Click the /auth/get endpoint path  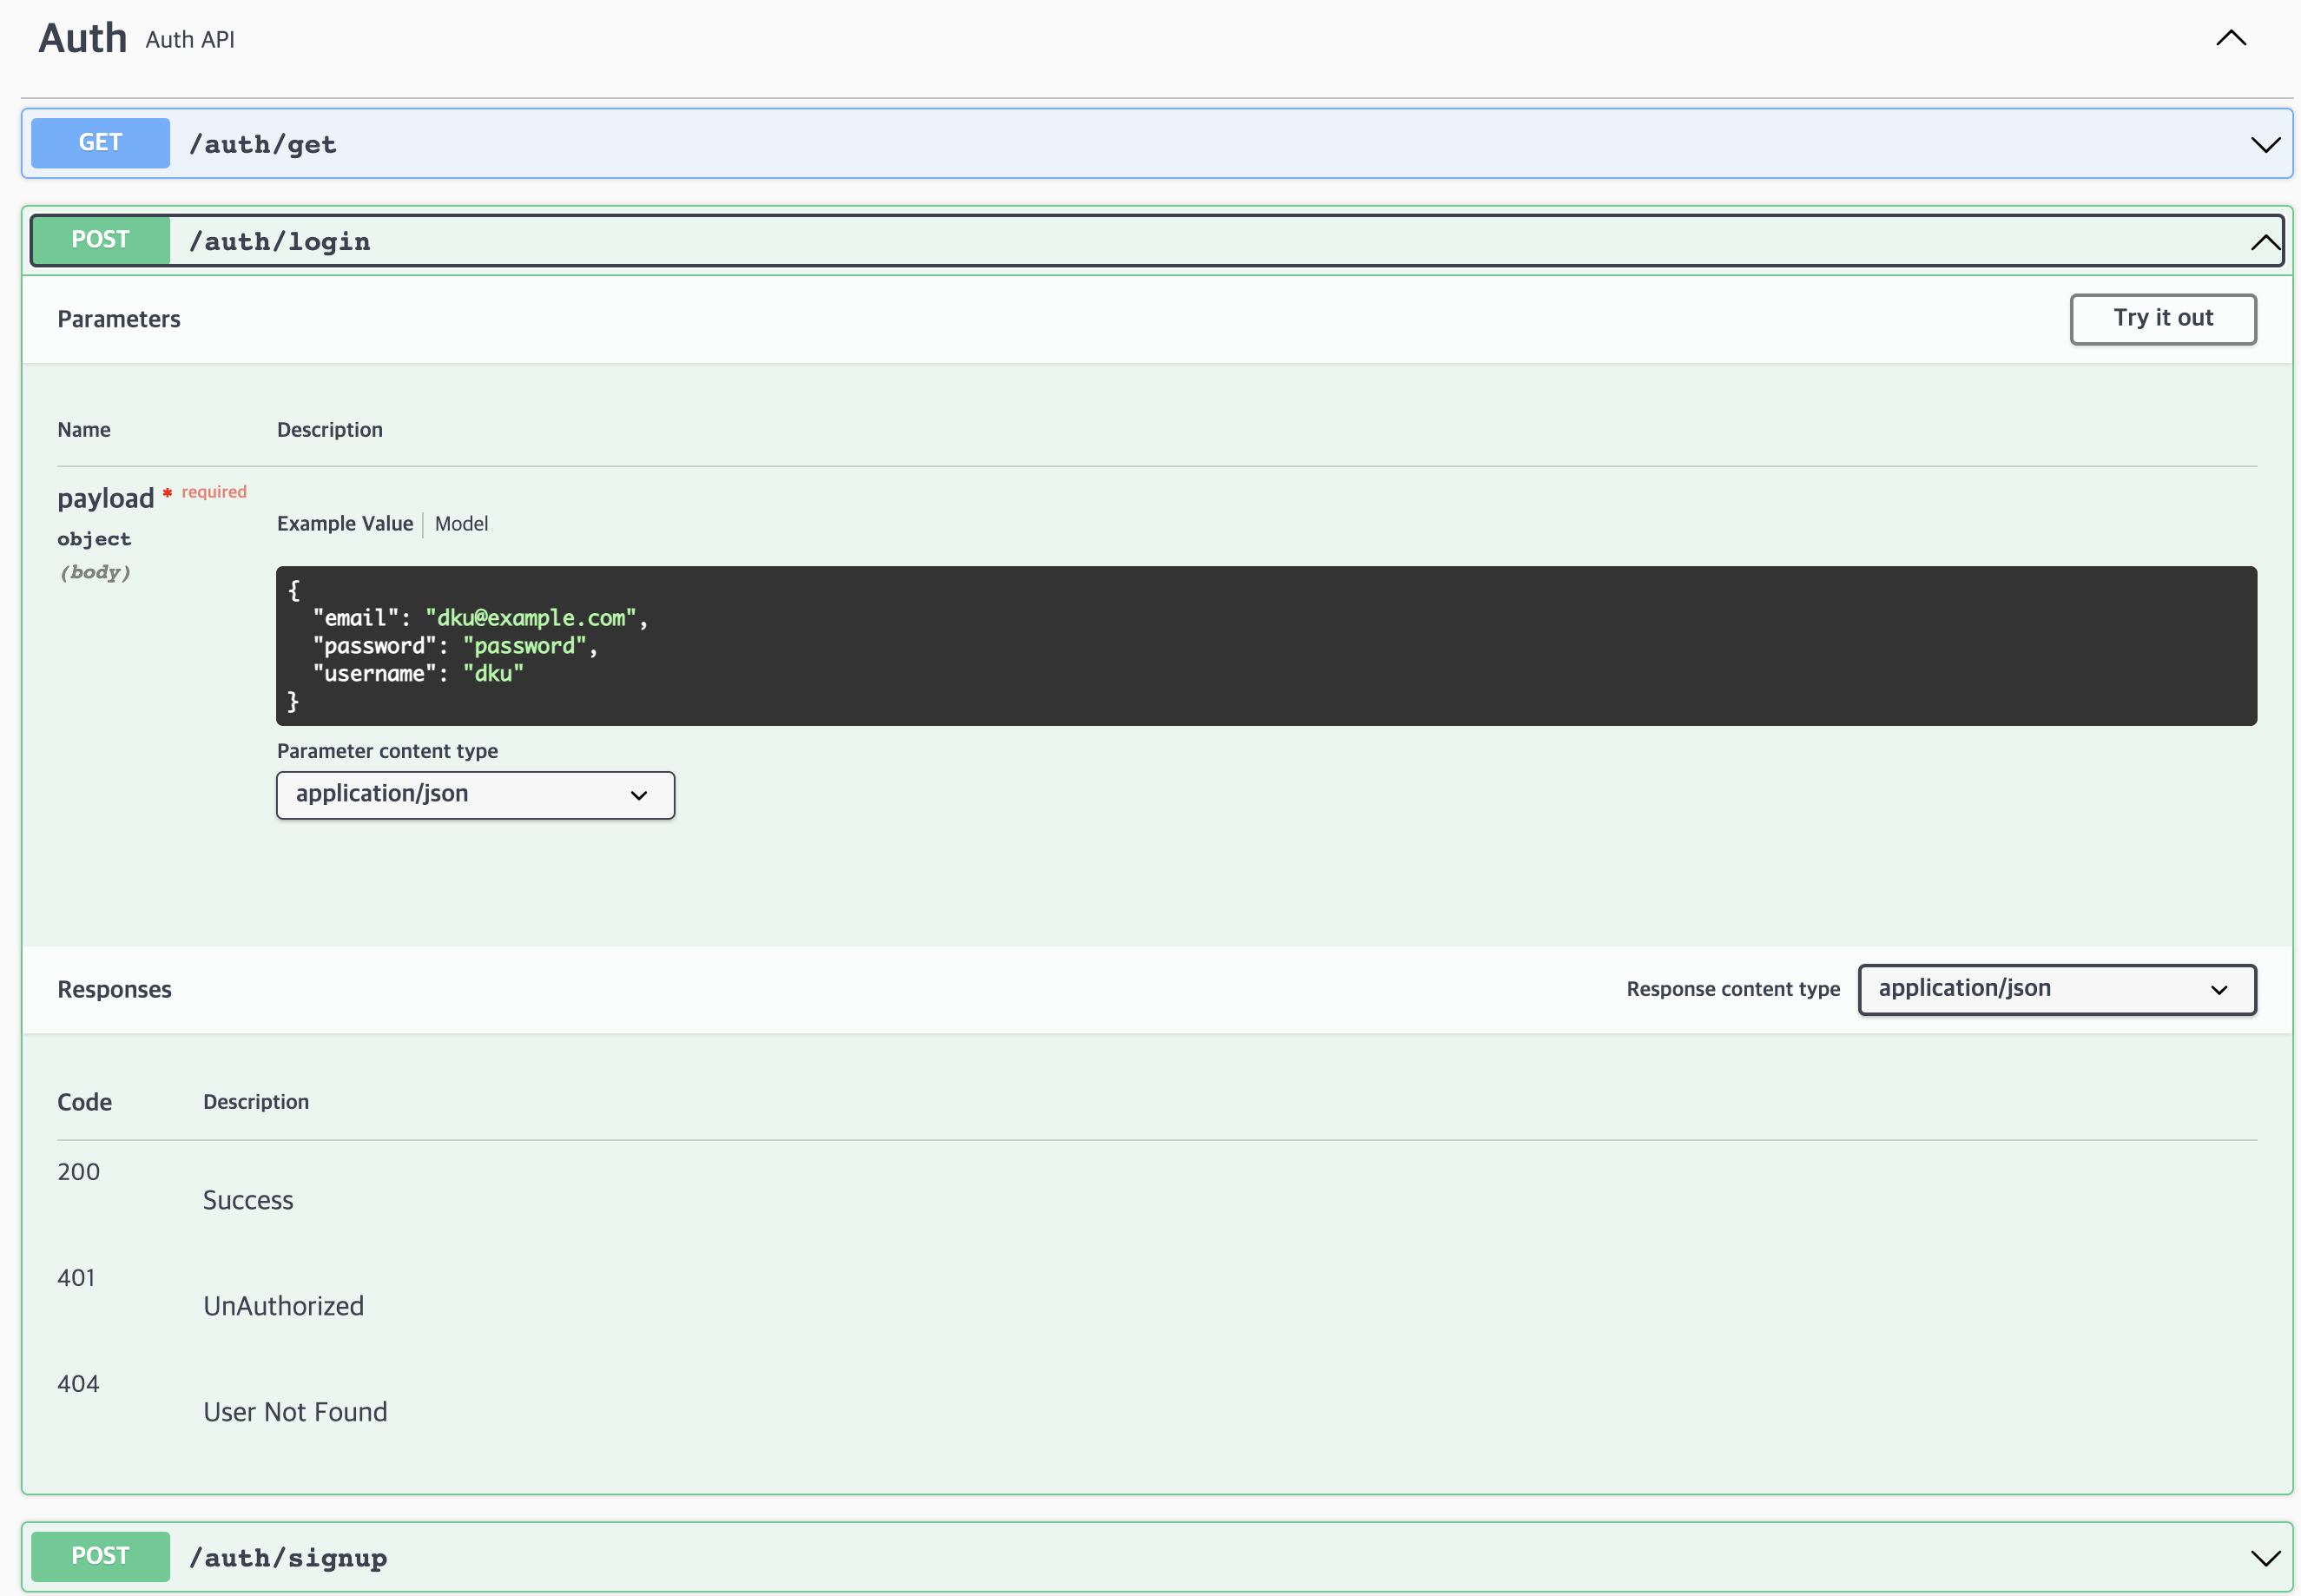coord(263,145)
